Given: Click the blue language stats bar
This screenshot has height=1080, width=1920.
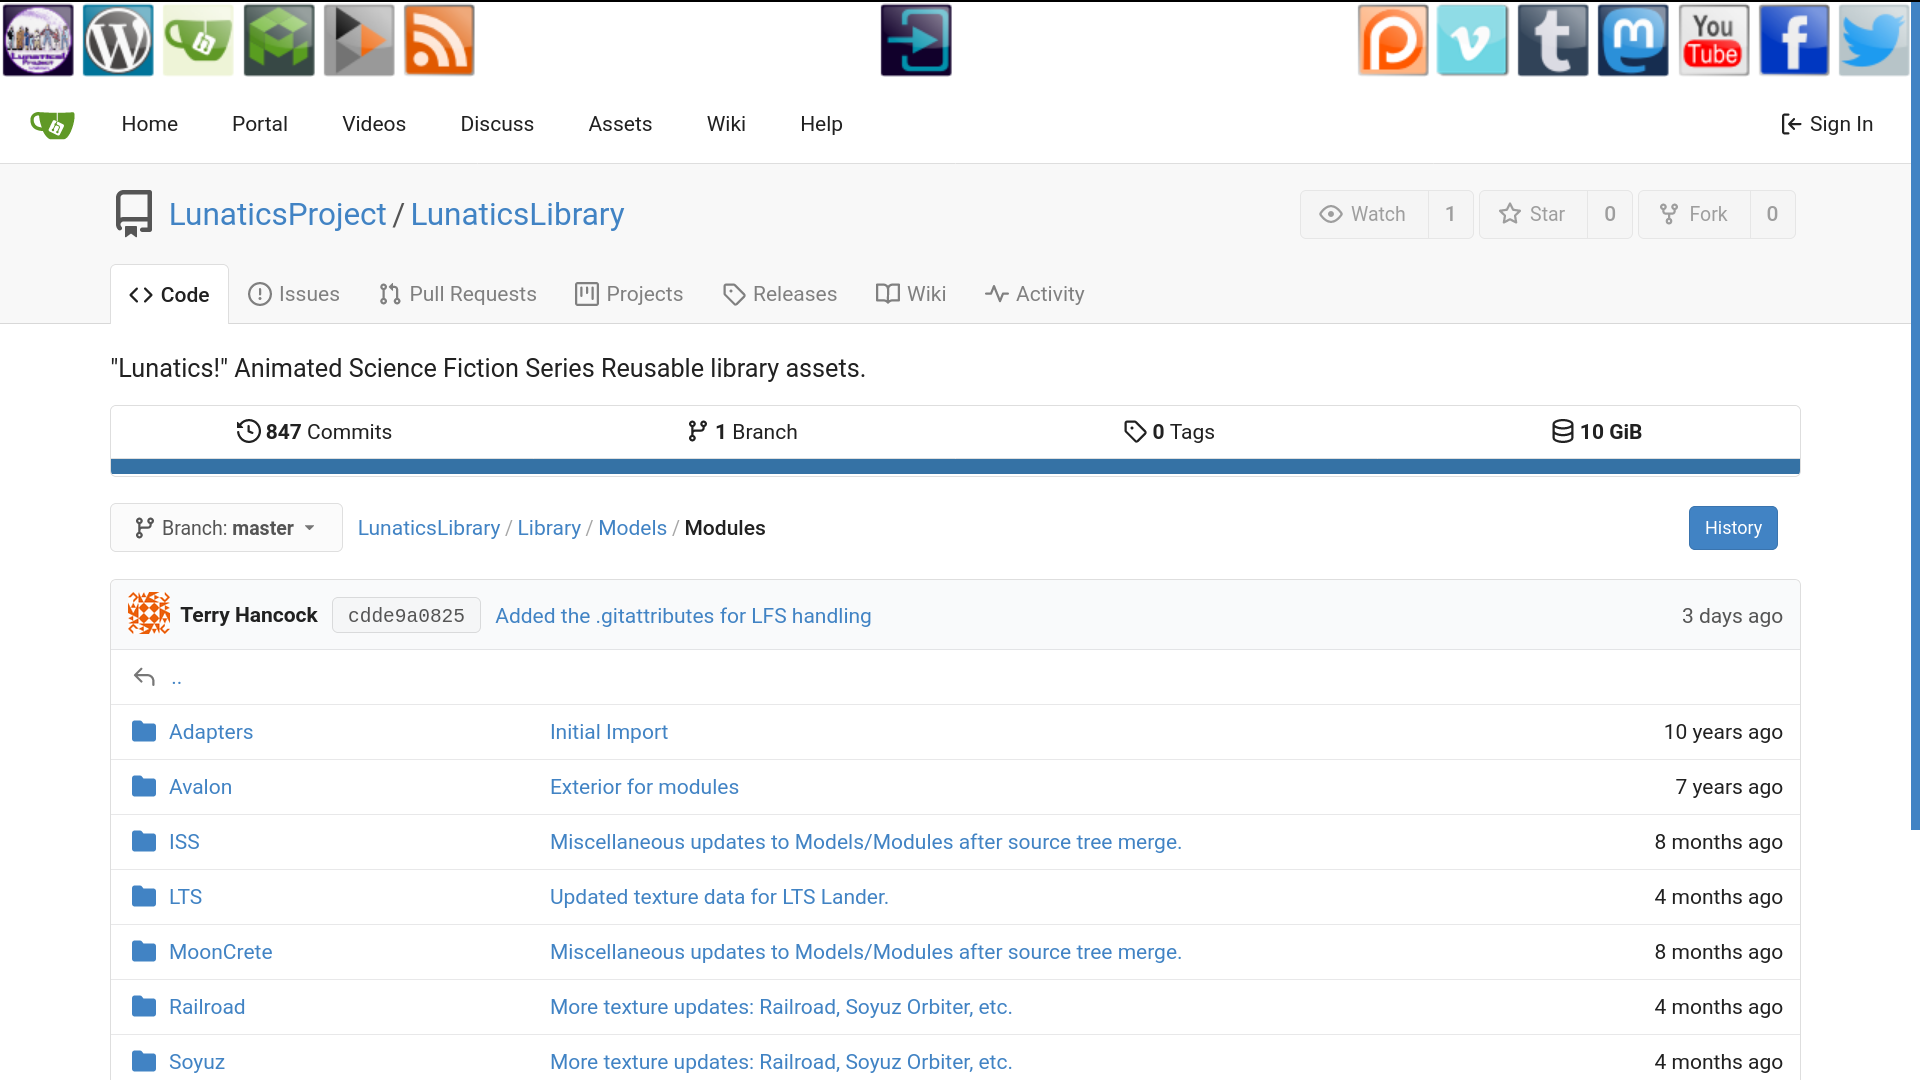Looking at the screenshot, I should 955,466.
